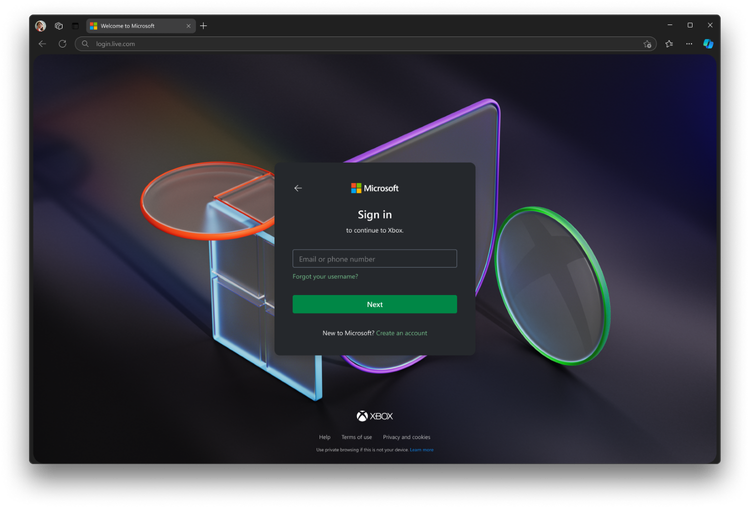Reload the page with refresh icon
The image size is (750, 508).
[x=62, y=44]
